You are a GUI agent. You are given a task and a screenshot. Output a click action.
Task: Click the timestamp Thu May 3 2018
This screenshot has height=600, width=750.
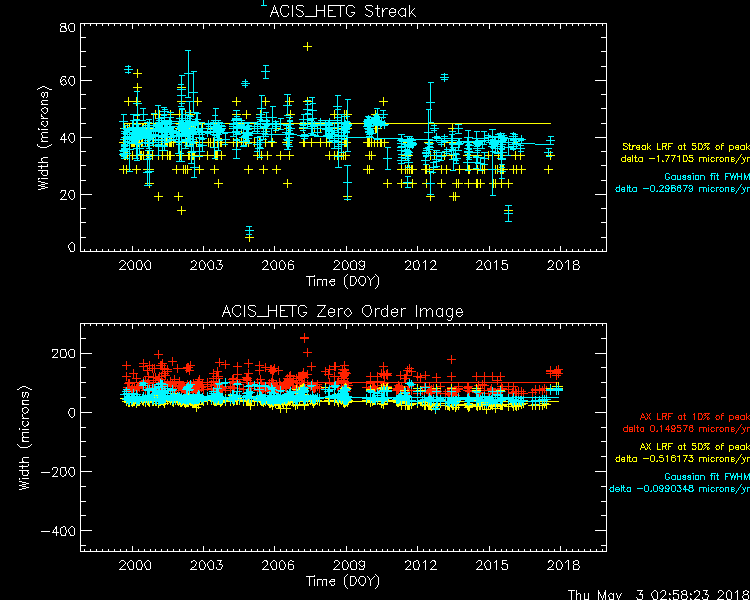click(657, 593)
